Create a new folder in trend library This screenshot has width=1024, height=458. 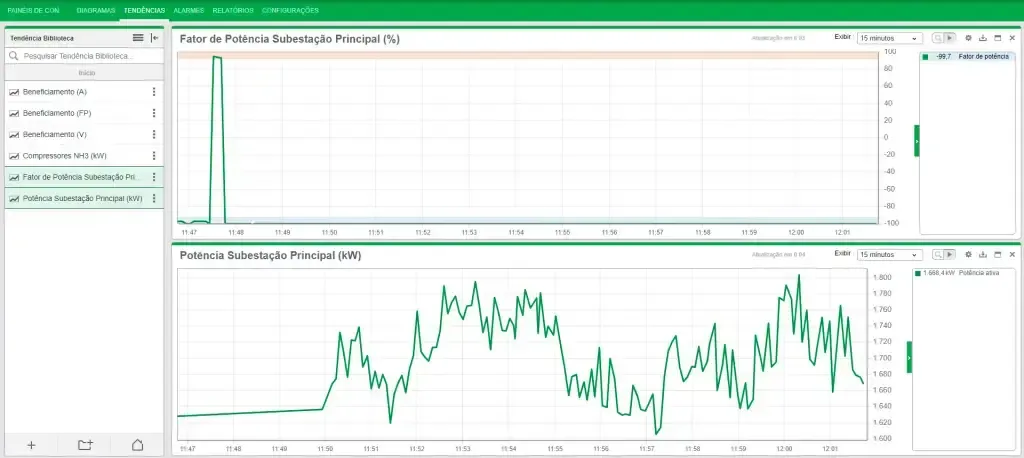click(x=85, y=445)
